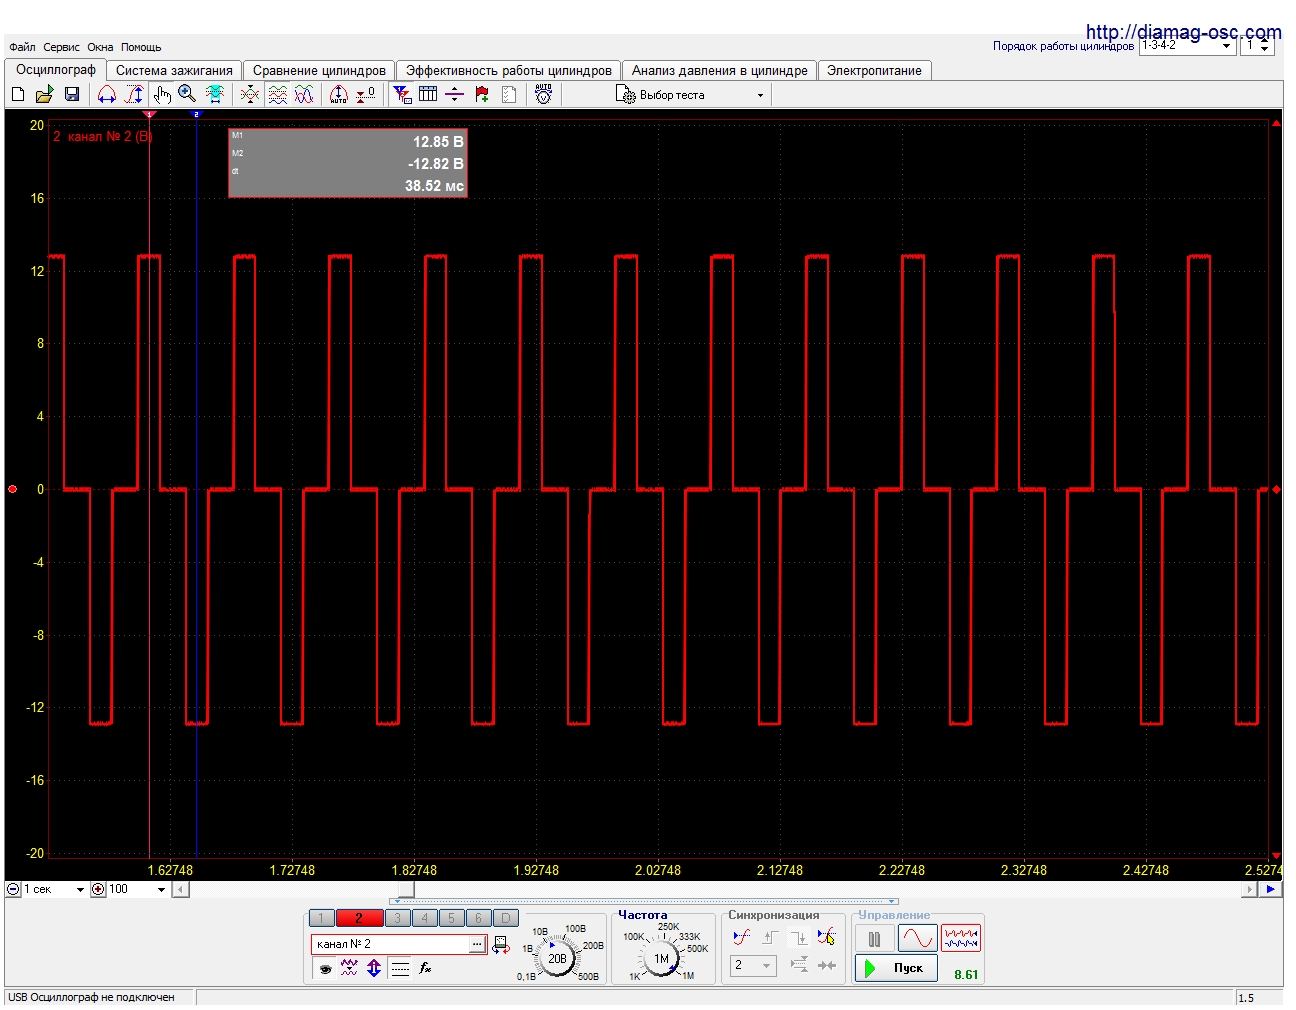This screenshot has width=1296, height=1010.
Task: Open the filter funnel tool
Action: (402, 94)
